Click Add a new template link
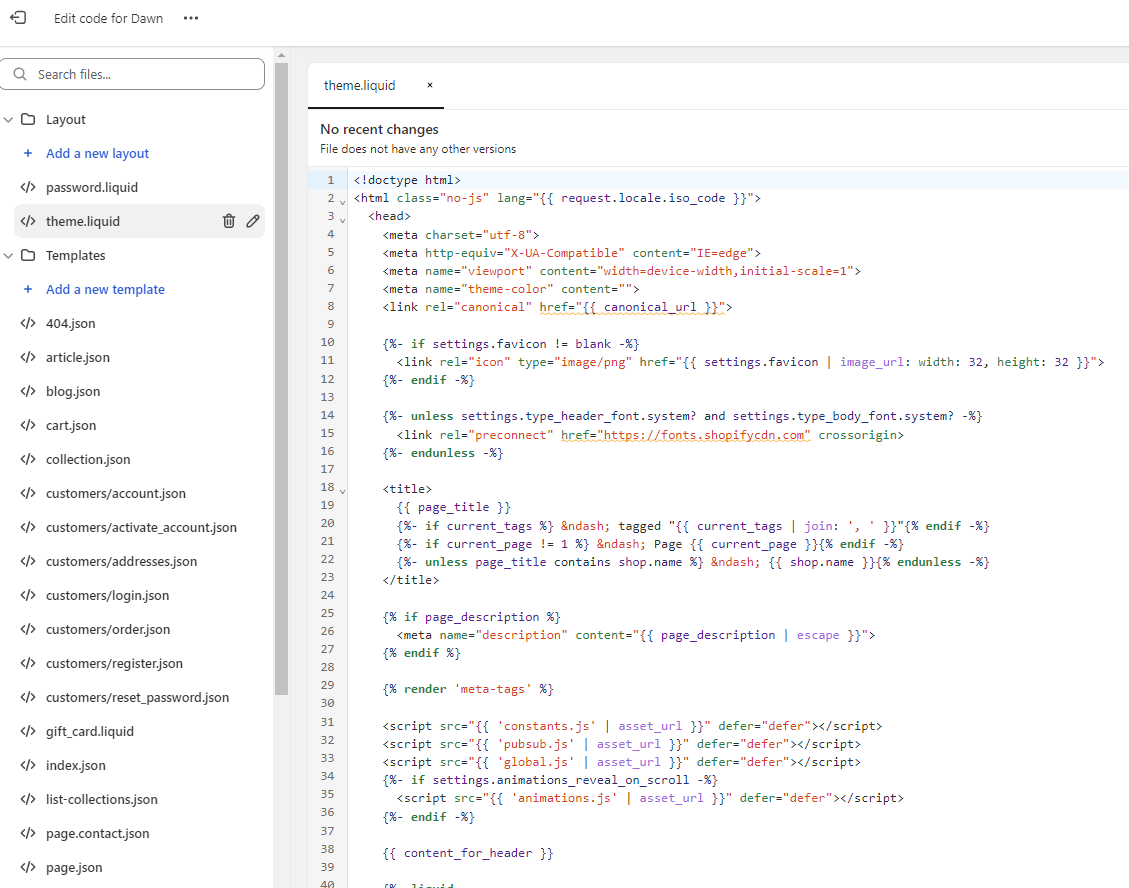The image size is (1129, 888). tap(105, 289)
